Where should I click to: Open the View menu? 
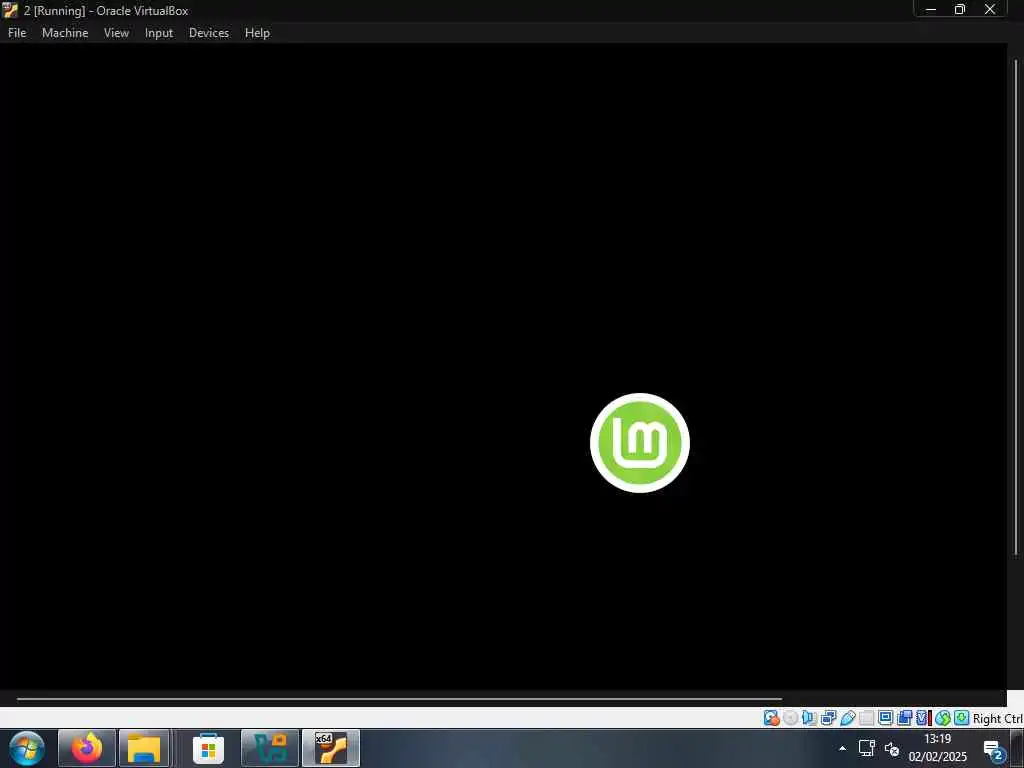pos(116,33)
